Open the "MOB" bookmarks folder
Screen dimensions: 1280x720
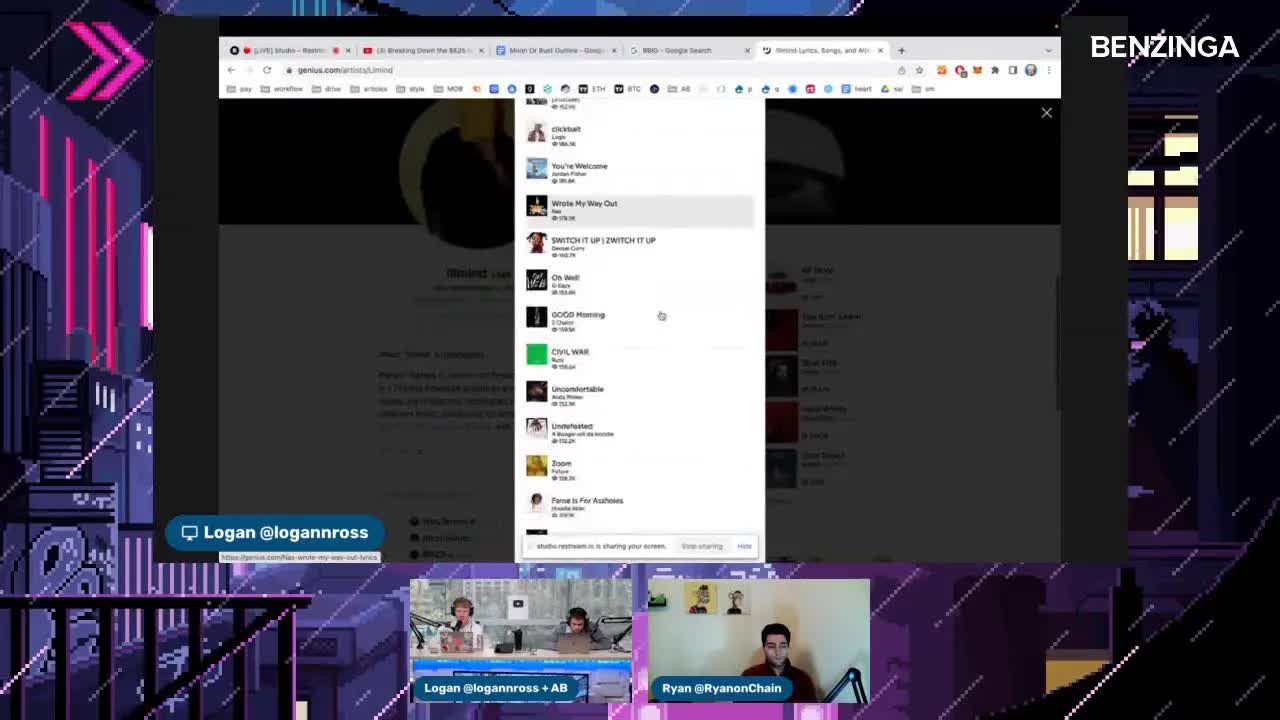click(x=449, y=89)
